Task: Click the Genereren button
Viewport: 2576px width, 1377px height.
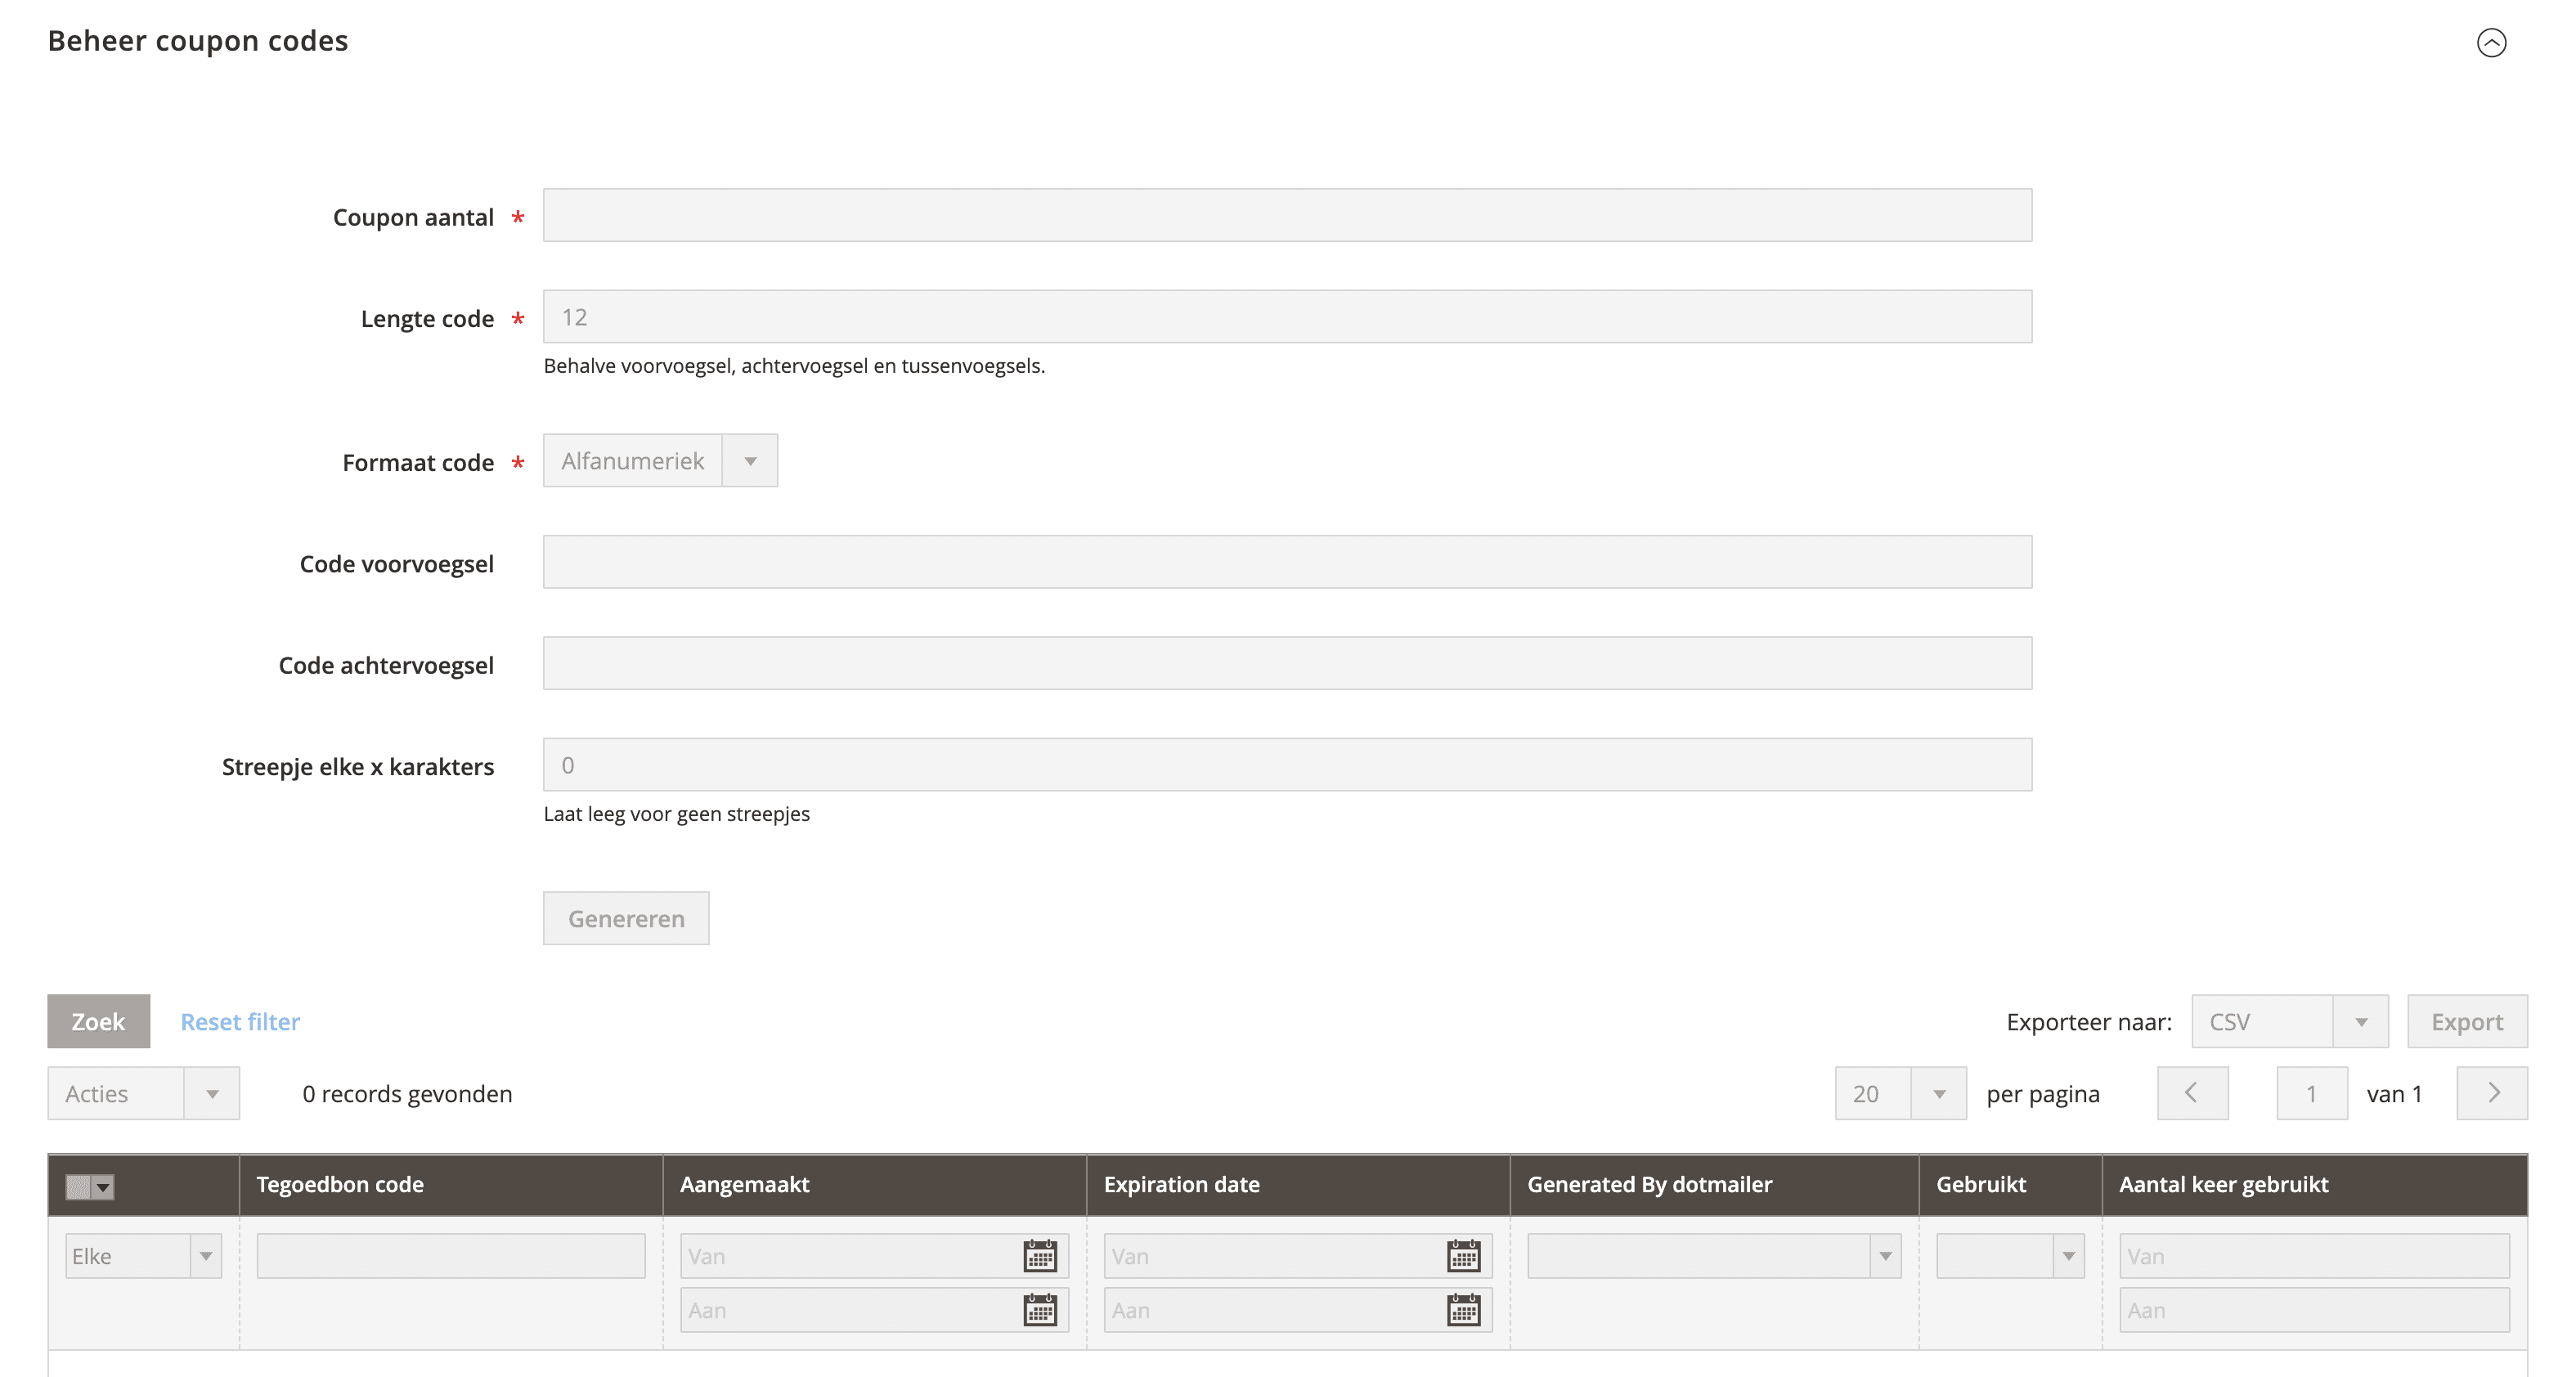Action: 626,918
